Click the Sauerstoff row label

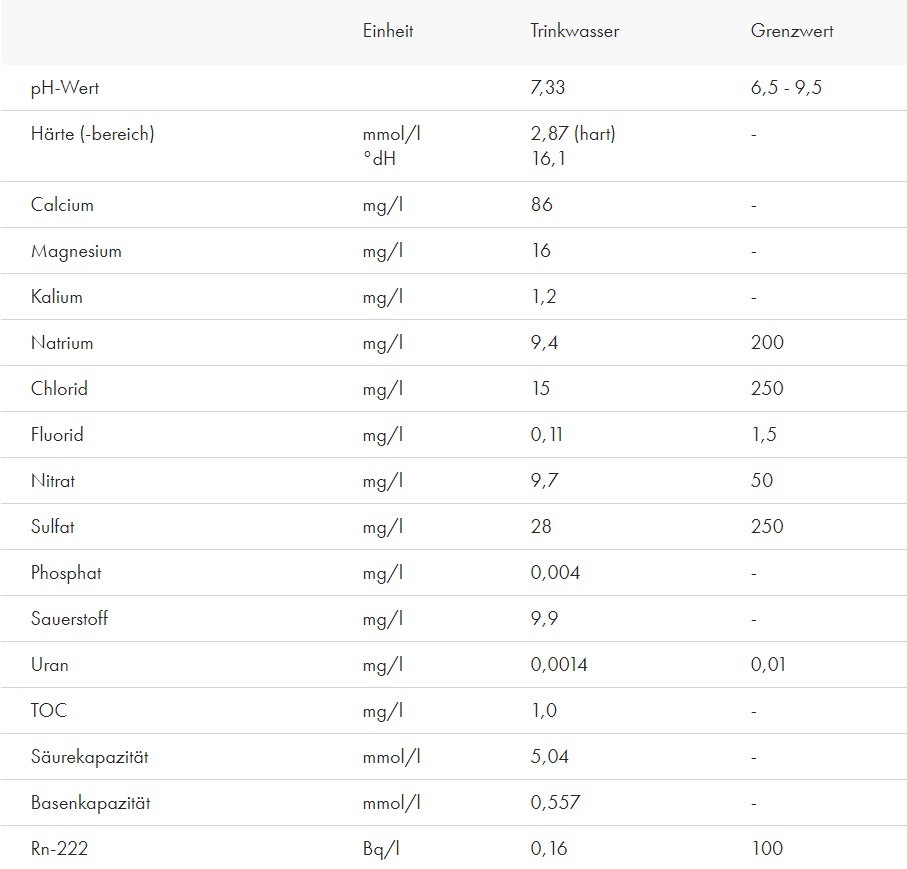(69, 619)
